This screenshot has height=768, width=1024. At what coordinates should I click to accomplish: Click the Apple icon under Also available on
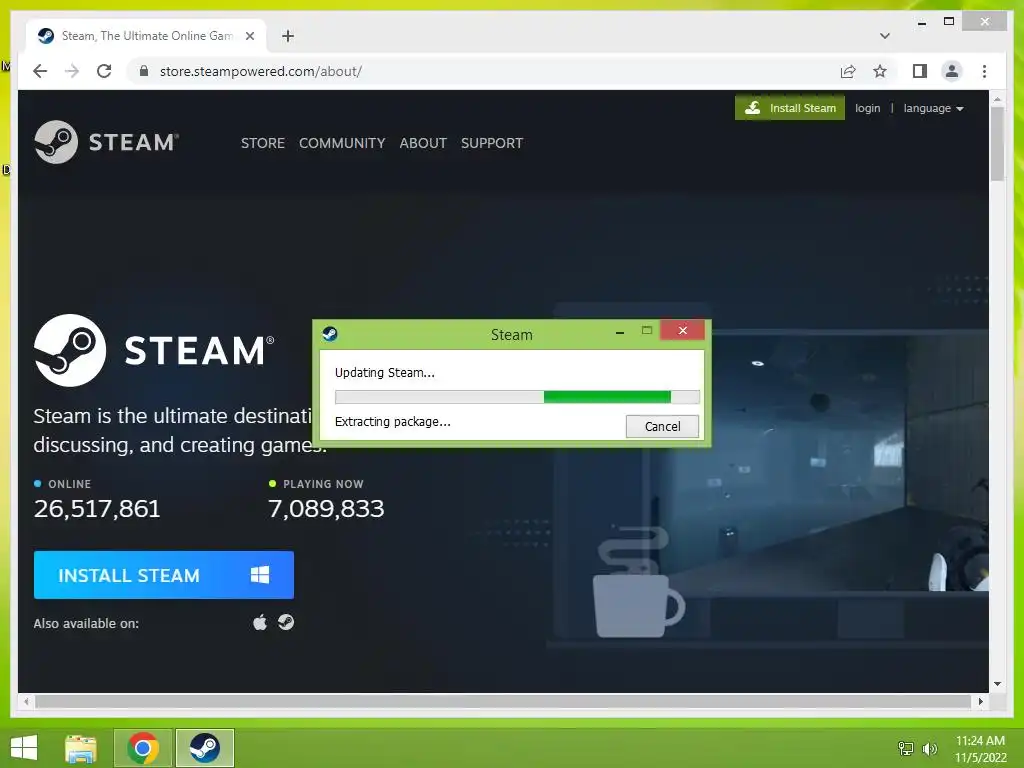pyautogui.click(x=260, y=622)
